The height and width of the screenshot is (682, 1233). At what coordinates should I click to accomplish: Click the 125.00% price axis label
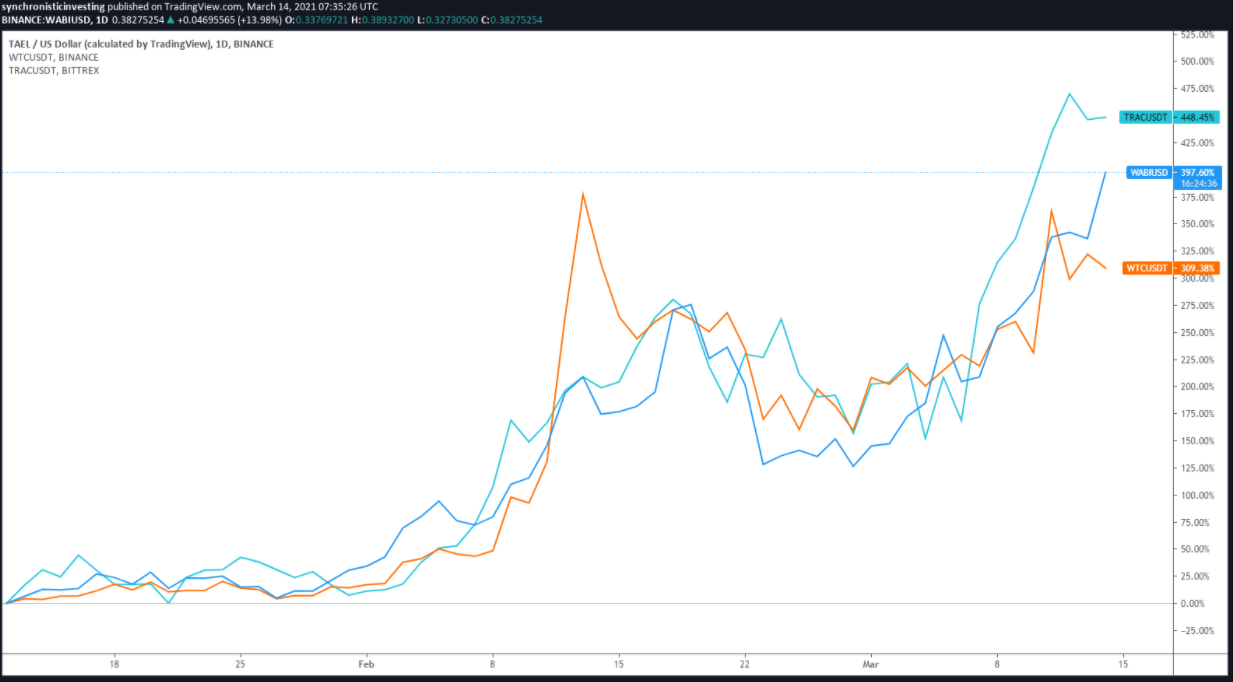(1197, 469)
